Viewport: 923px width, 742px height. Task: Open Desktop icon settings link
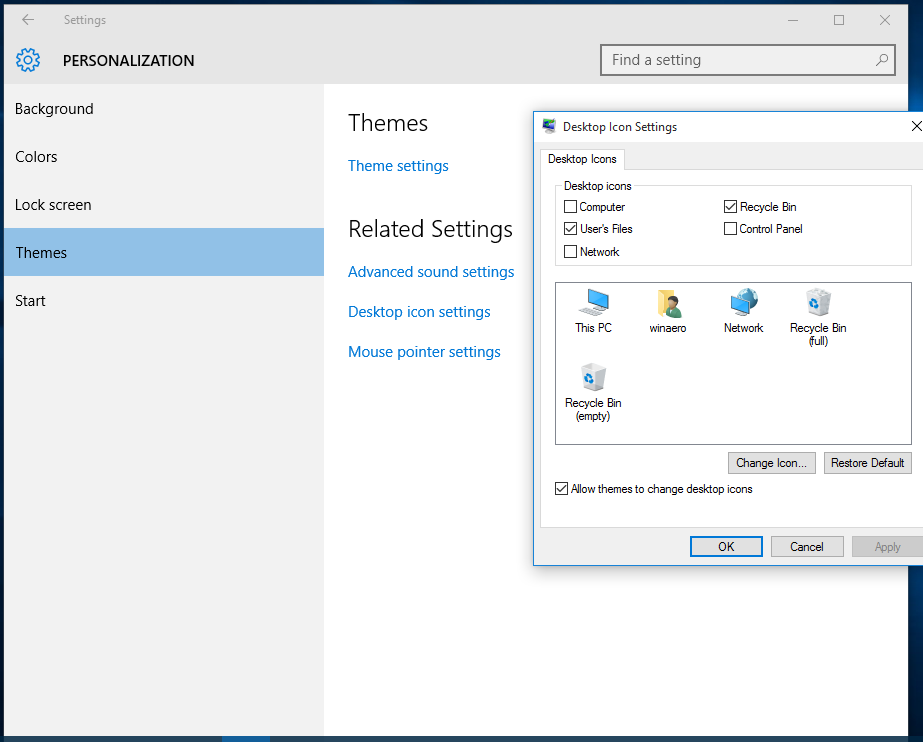coord(419,312)
